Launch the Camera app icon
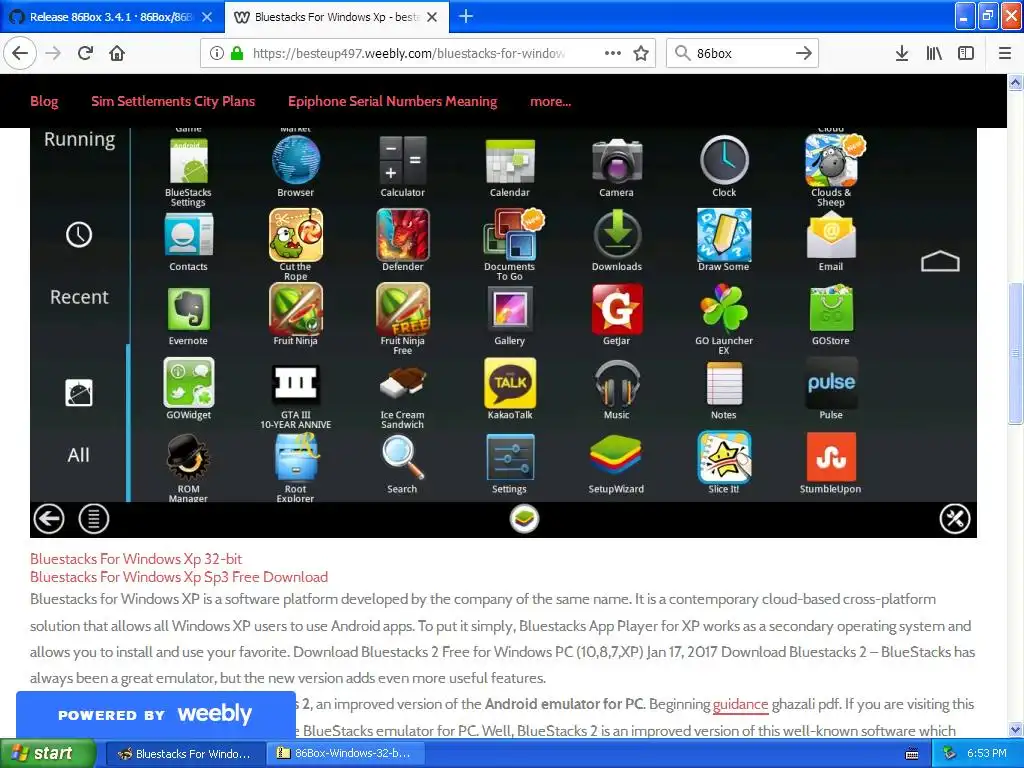The height and width of the screenshot is (768, 1024). coord(616,161)
